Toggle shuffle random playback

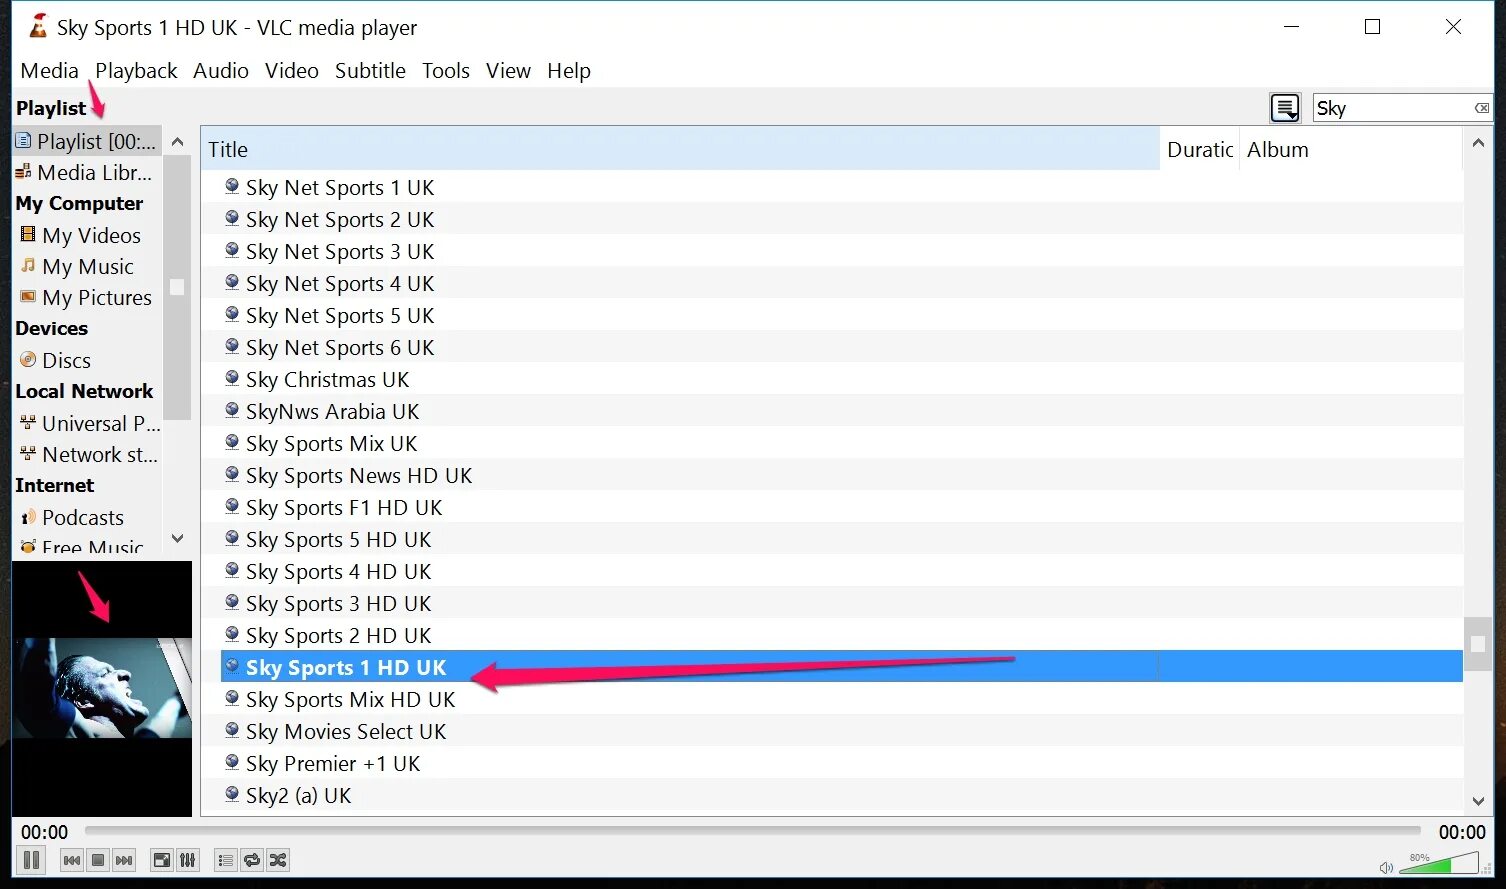(278, 860)
